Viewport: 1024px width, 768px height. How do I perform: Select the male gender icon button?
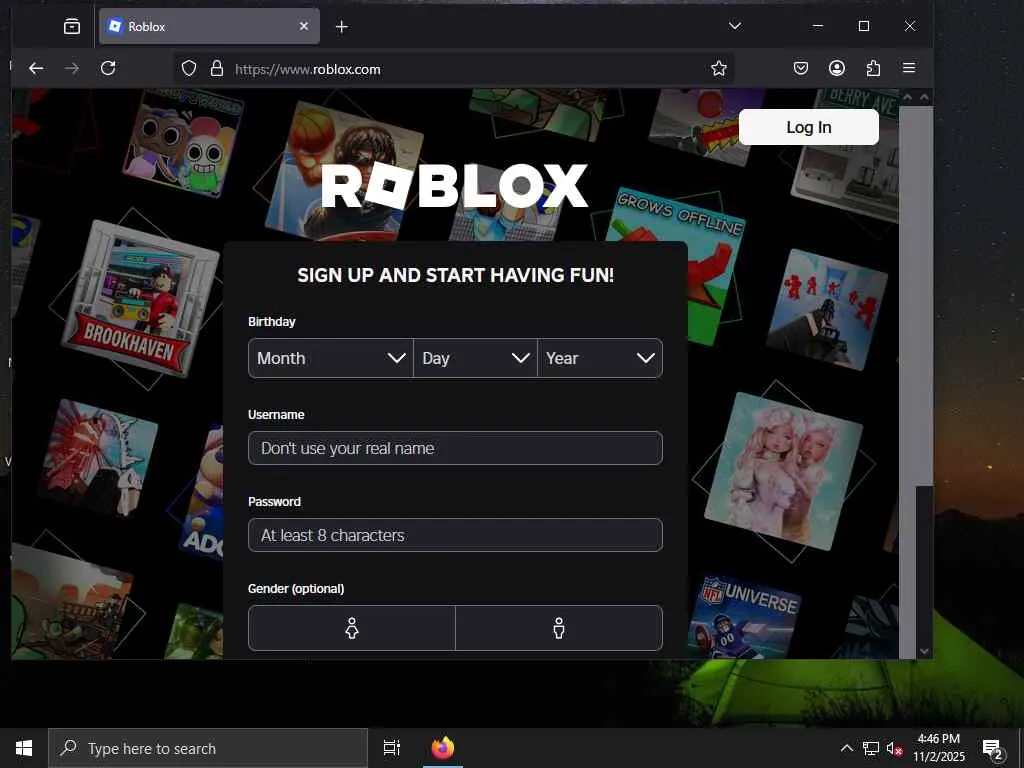point(559,628)
